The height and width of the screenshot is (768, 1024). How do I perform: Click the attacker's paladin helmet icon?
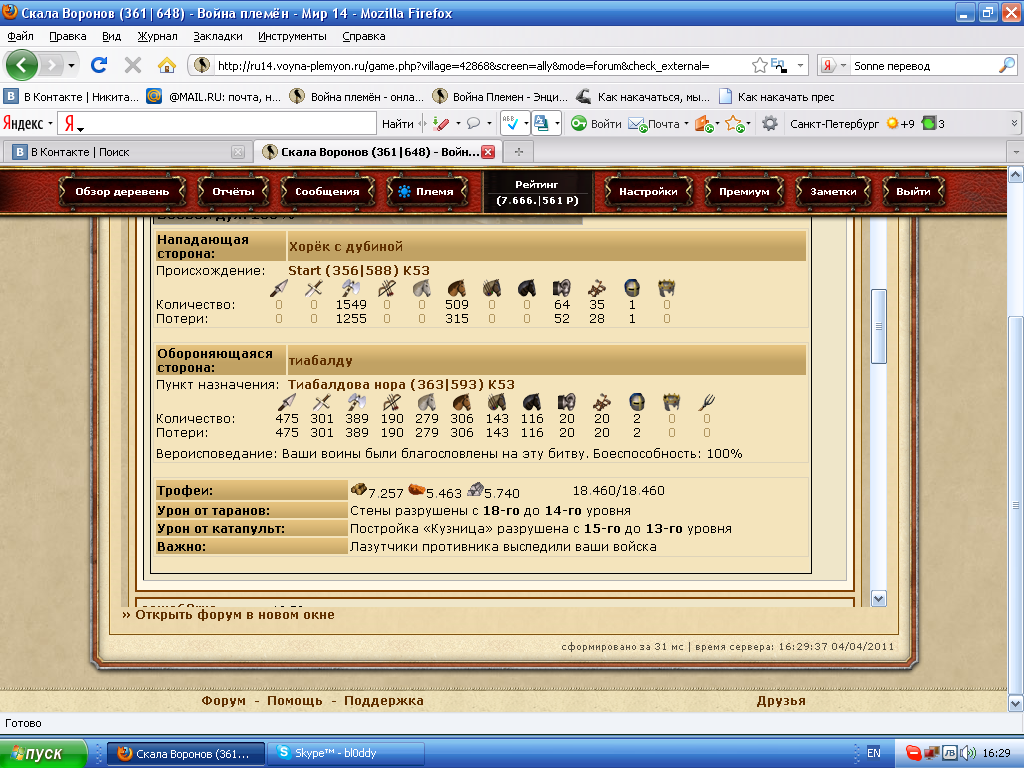(632, 288)
